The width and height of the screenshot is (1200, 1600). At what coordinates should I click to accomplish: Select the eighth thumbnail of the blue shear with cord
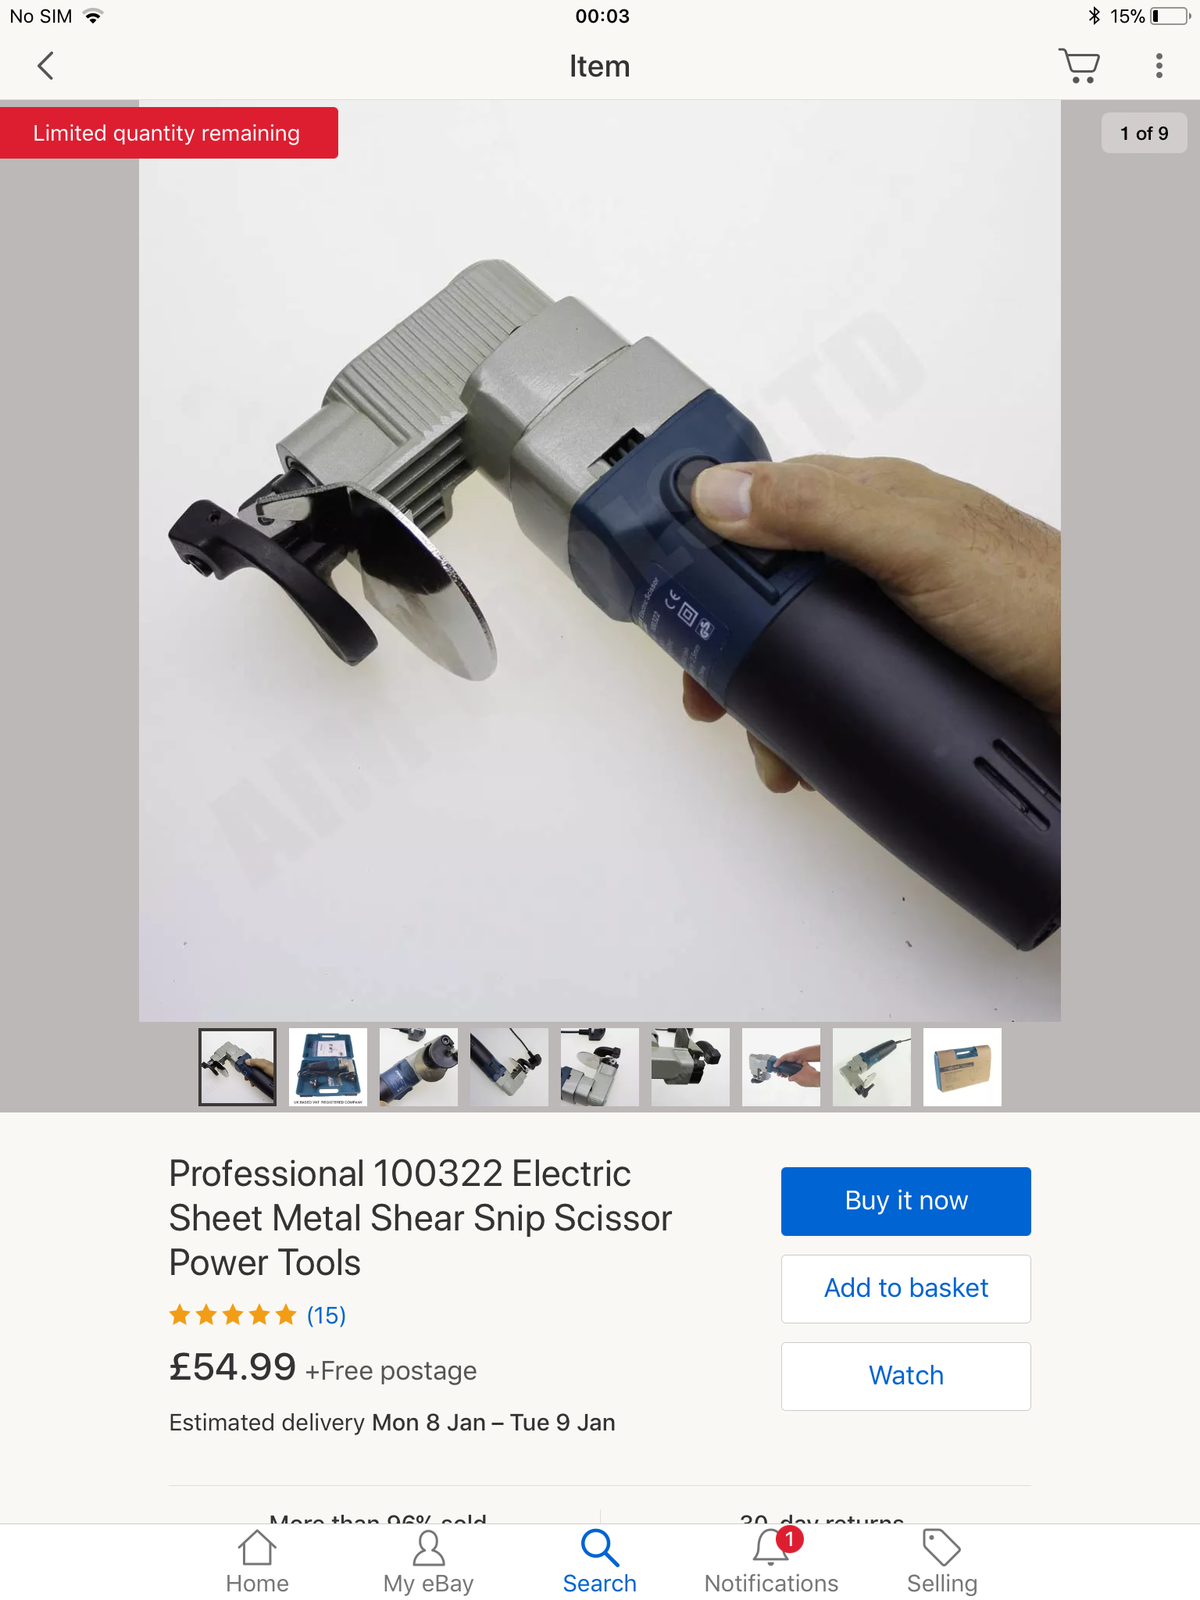pos(872,1067)
